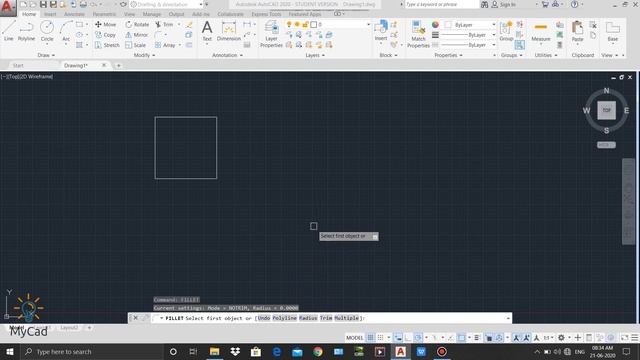
Task: Expand the Modify panel
Action: 144,55
